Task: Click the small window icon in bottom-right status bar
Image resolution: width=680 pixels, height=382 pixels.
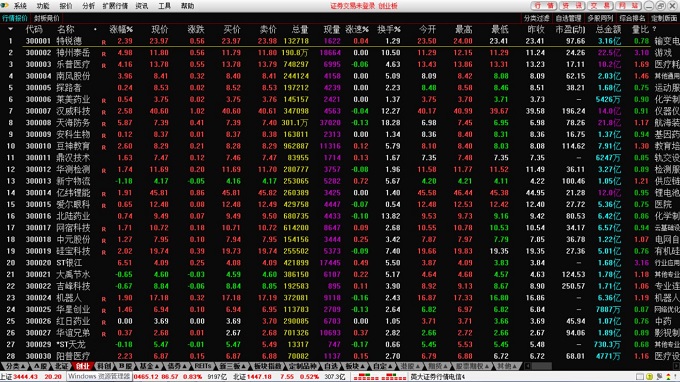Action: coord(640,377)
